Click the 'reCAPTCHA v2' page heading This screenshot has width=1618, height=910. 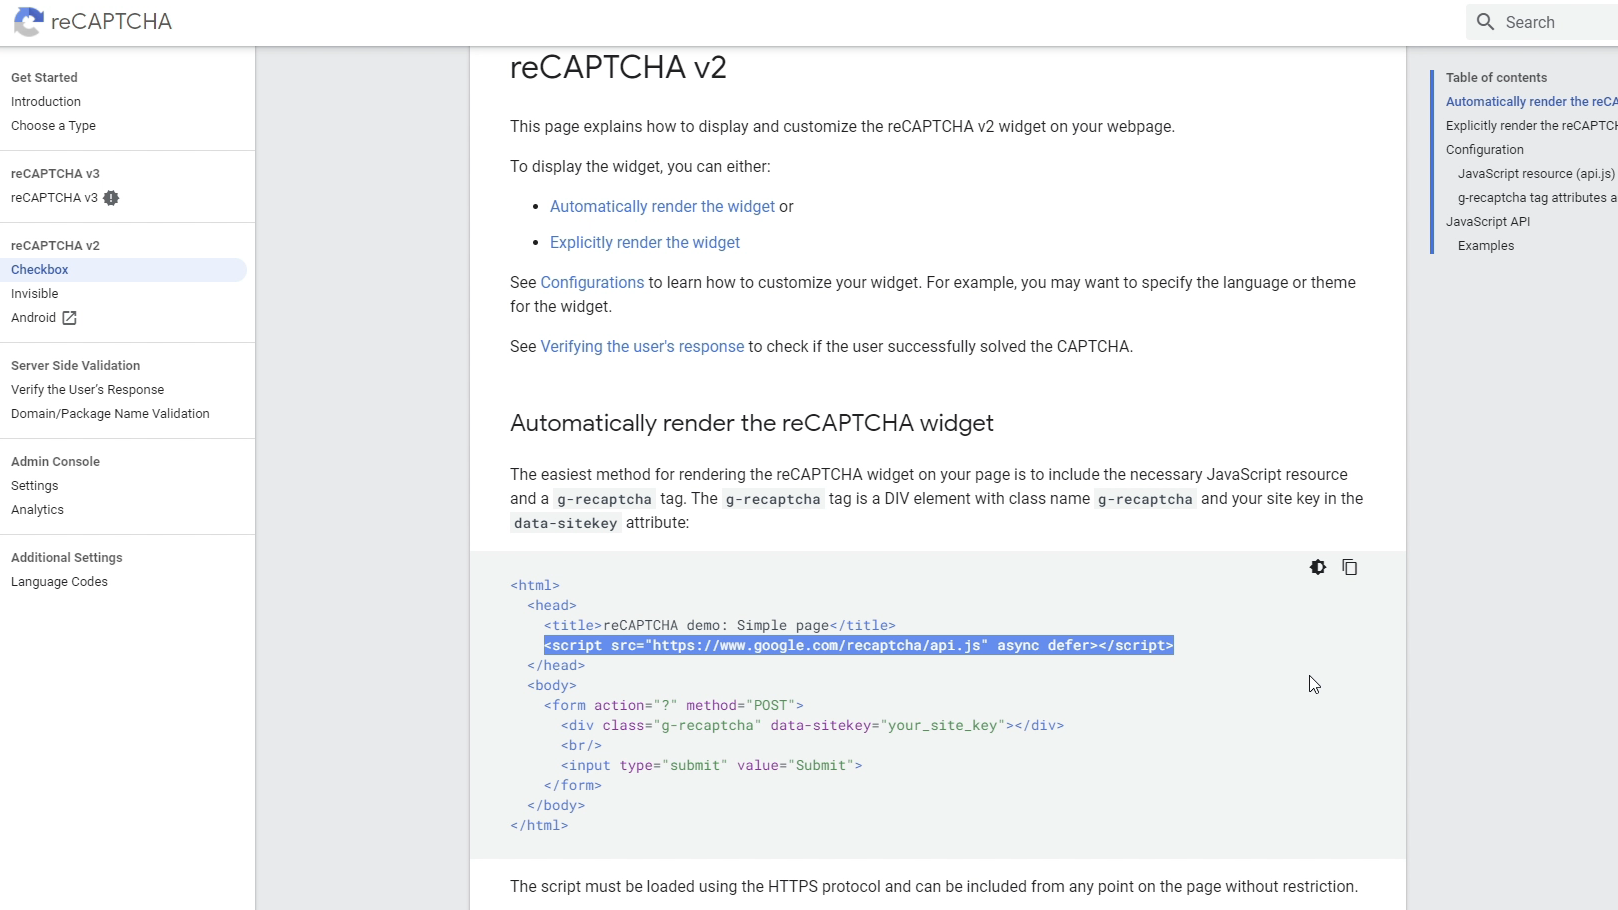pos(618,67)
